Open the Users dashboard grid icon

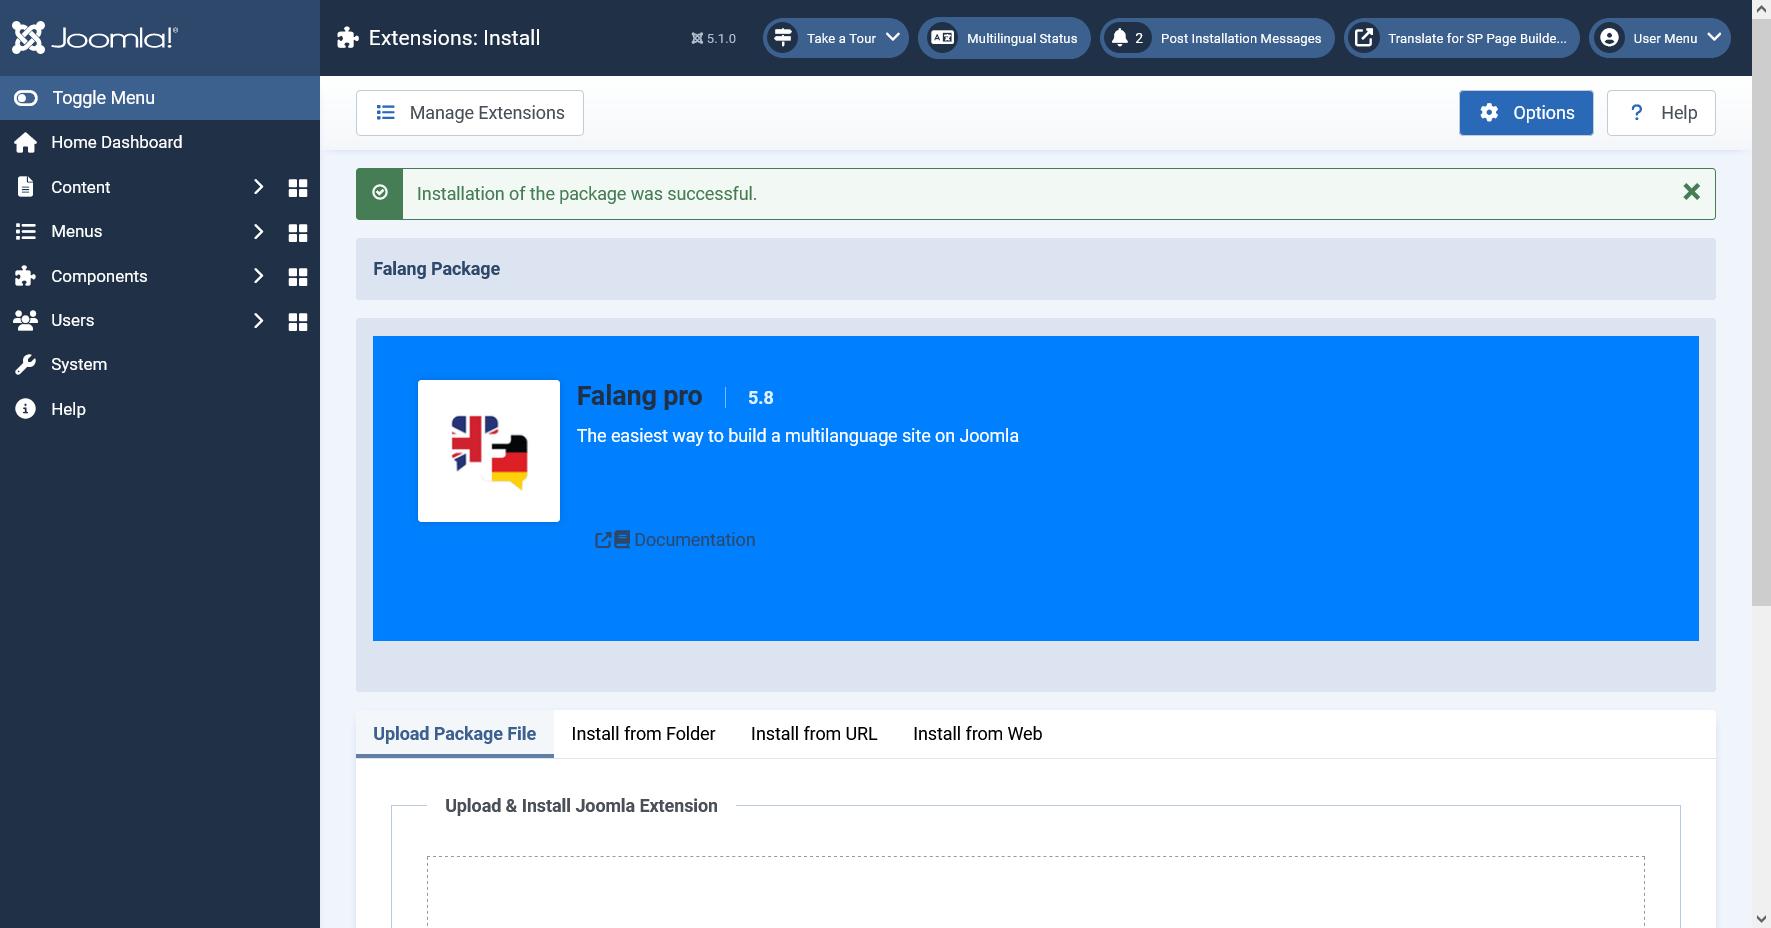(298, 322)
